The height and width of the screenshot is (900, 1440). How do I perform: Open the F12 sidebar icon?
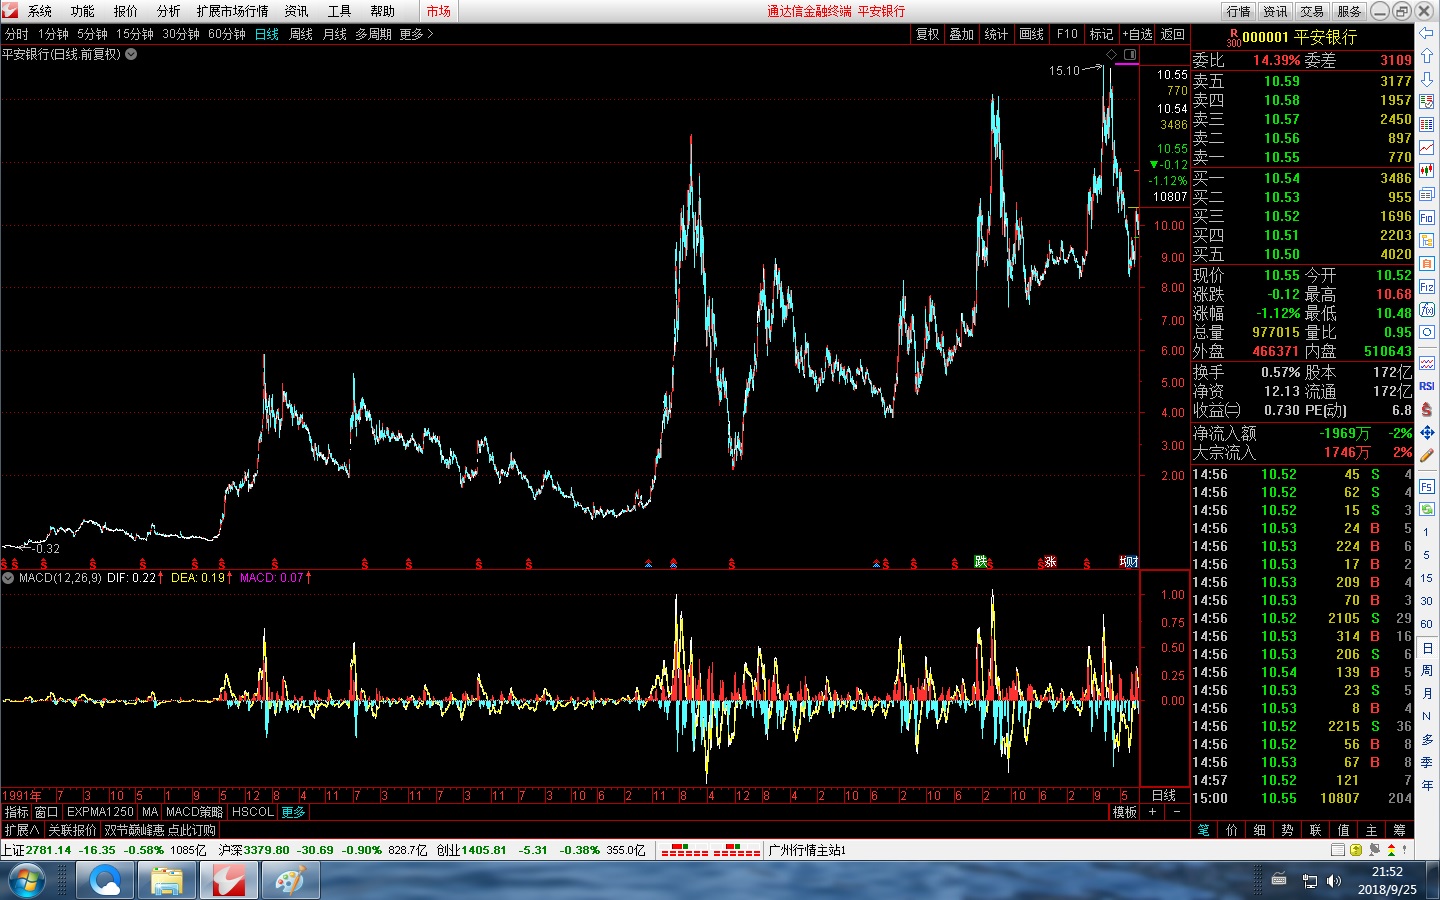[1427, 286]
